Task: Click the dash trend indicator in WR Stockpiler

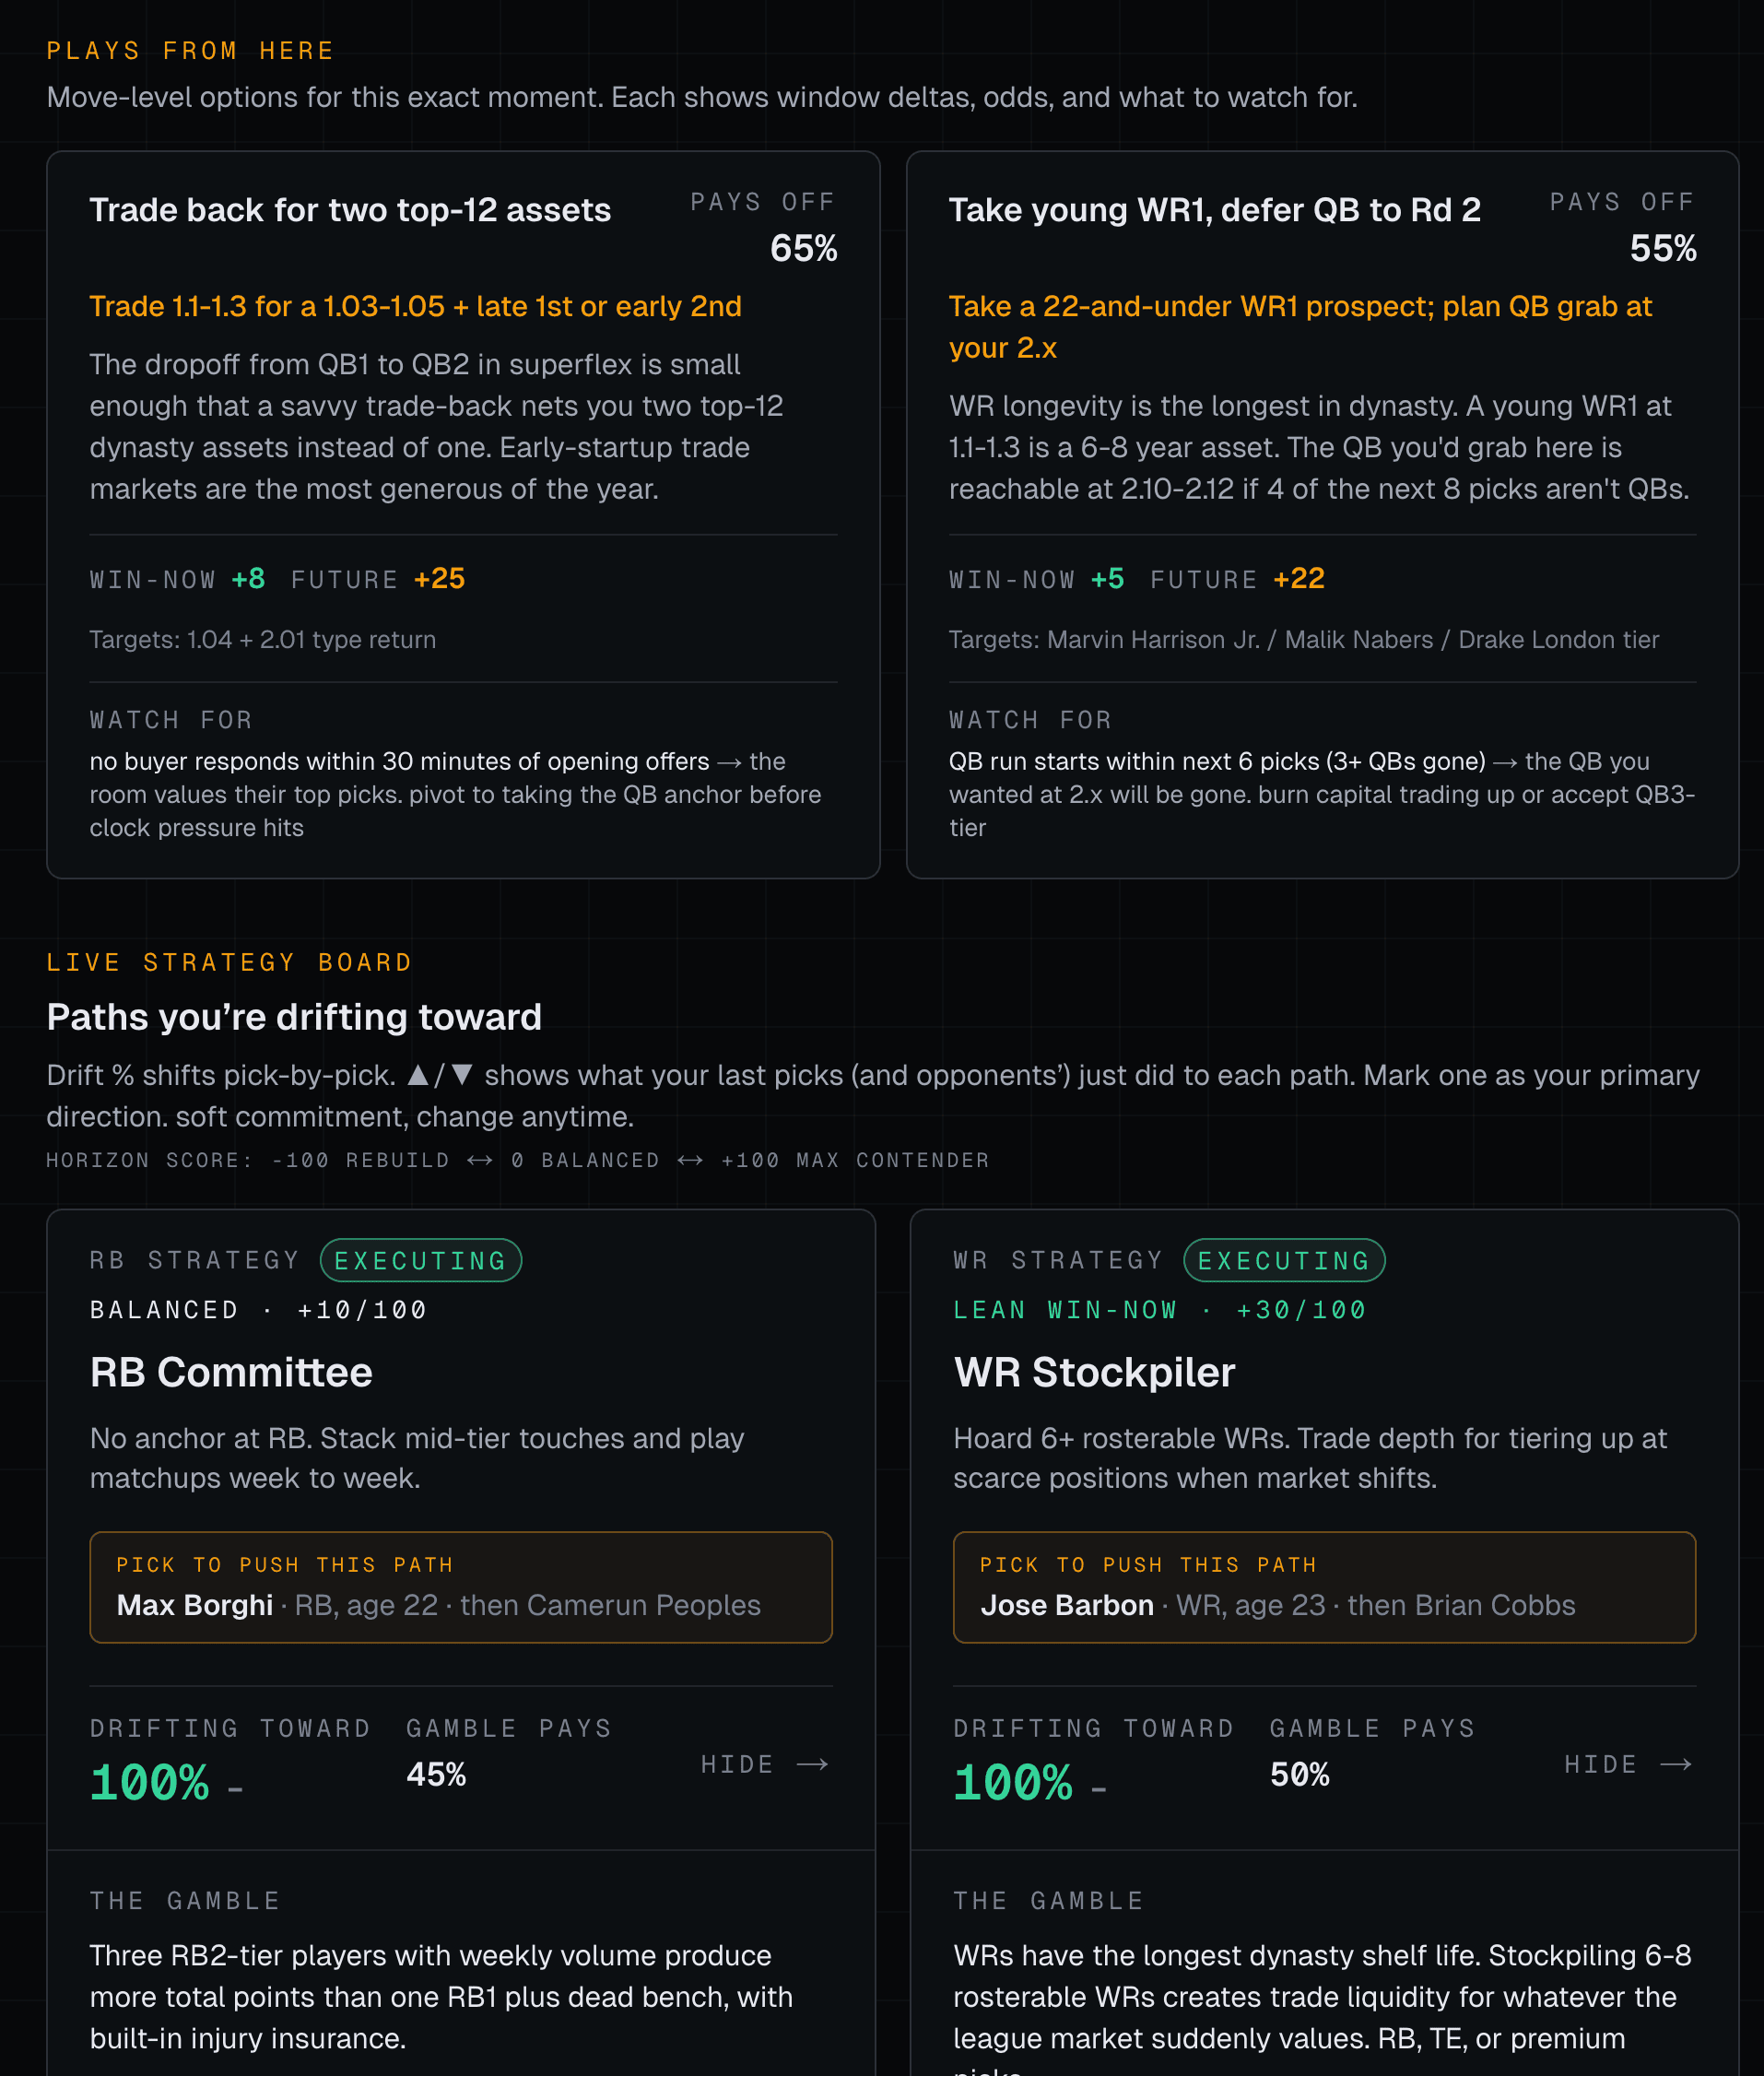Action: point(1098,1789)
